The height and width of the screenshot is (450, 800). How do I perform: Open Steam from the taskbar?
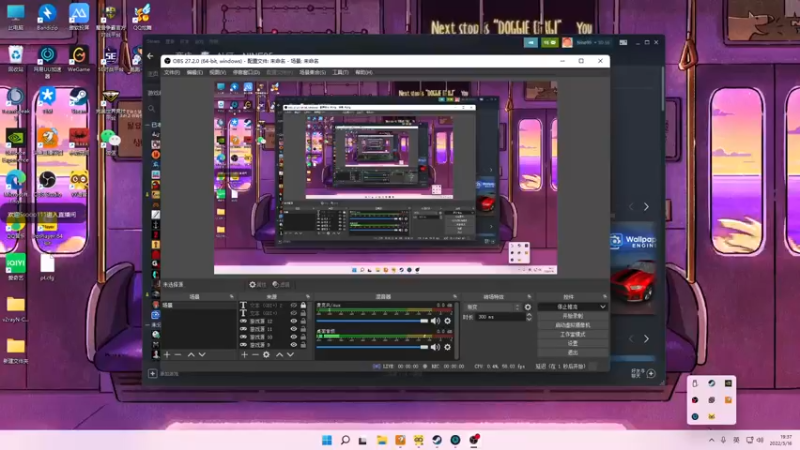[x=437, y=440]
